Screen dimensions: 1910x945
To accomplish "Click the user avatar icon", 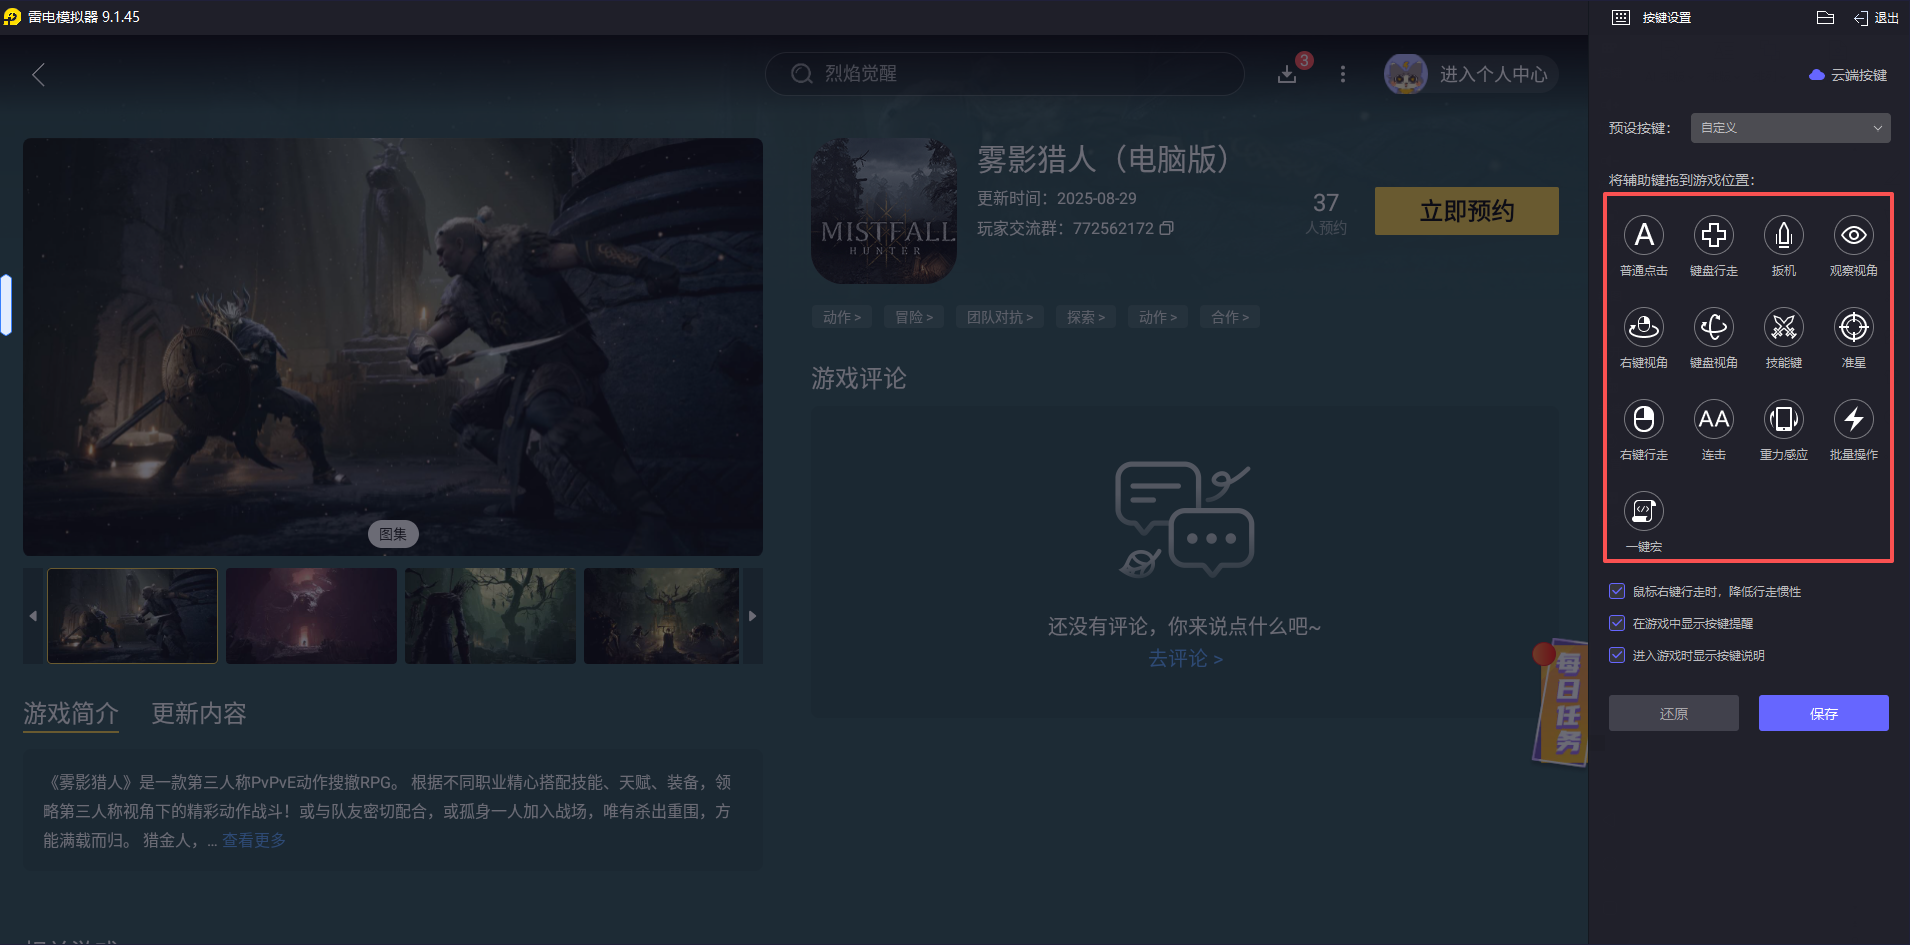I will pos(1405,75).
